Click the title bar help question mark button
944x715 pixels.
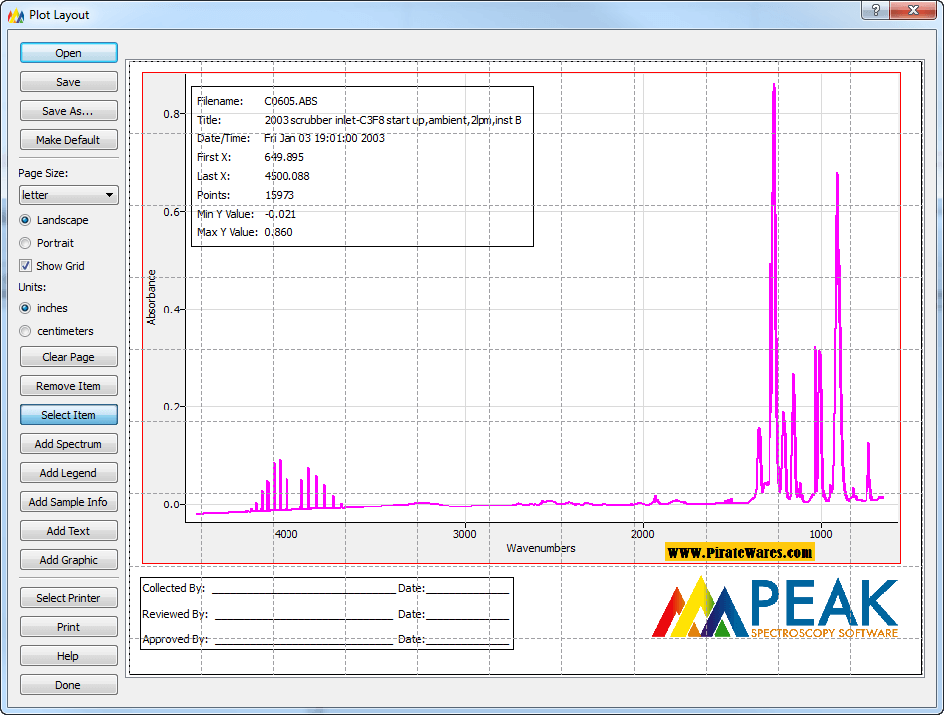(876, 10)
